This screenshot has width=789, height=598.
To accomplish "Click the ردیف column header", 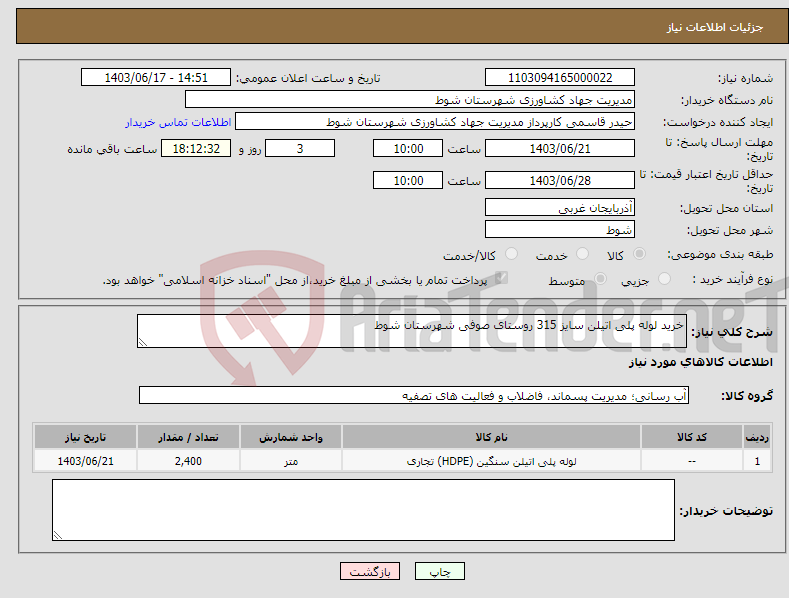I will 757,437.
